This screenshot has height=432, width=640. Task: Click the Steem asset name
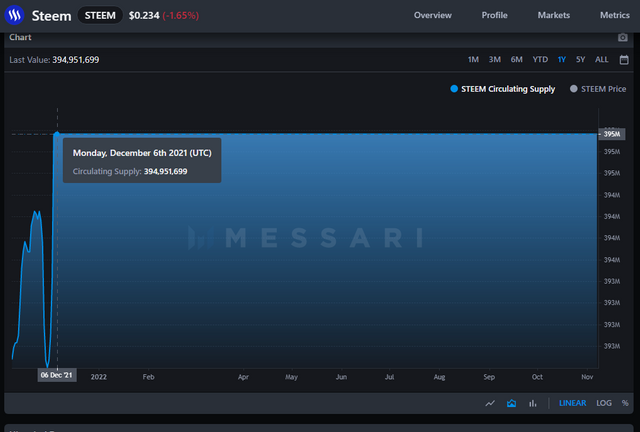click(x=51, y=16)
